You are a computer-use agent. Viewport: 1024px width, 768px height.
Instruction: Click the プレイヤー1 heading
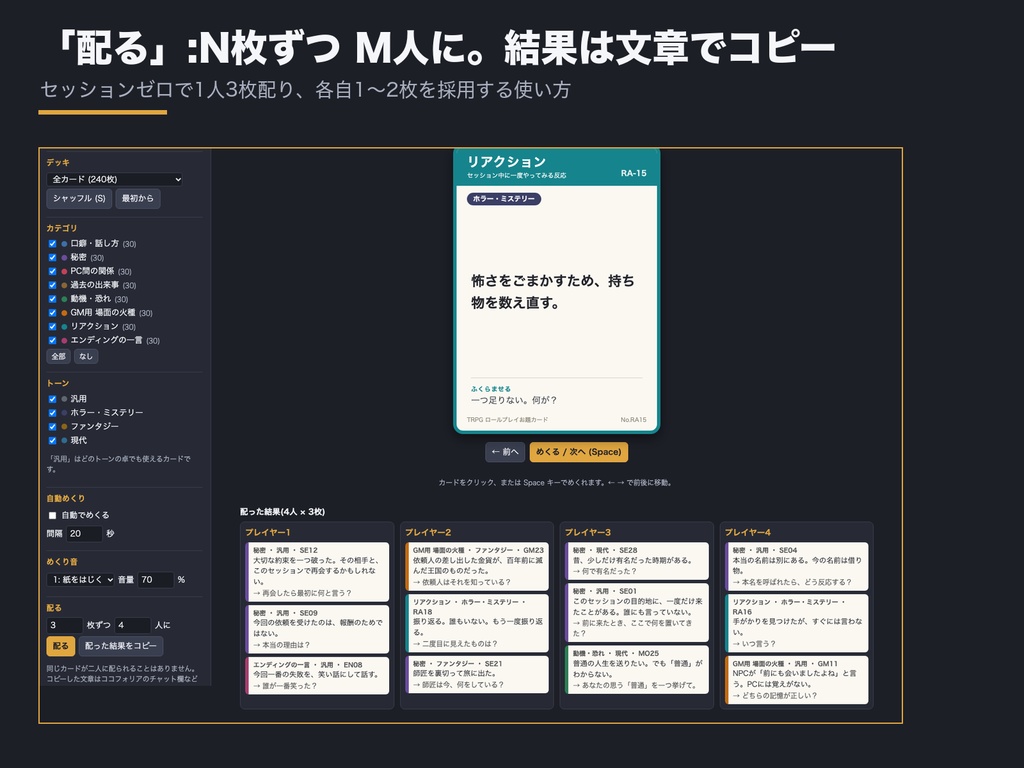click(x=268, y=532)
